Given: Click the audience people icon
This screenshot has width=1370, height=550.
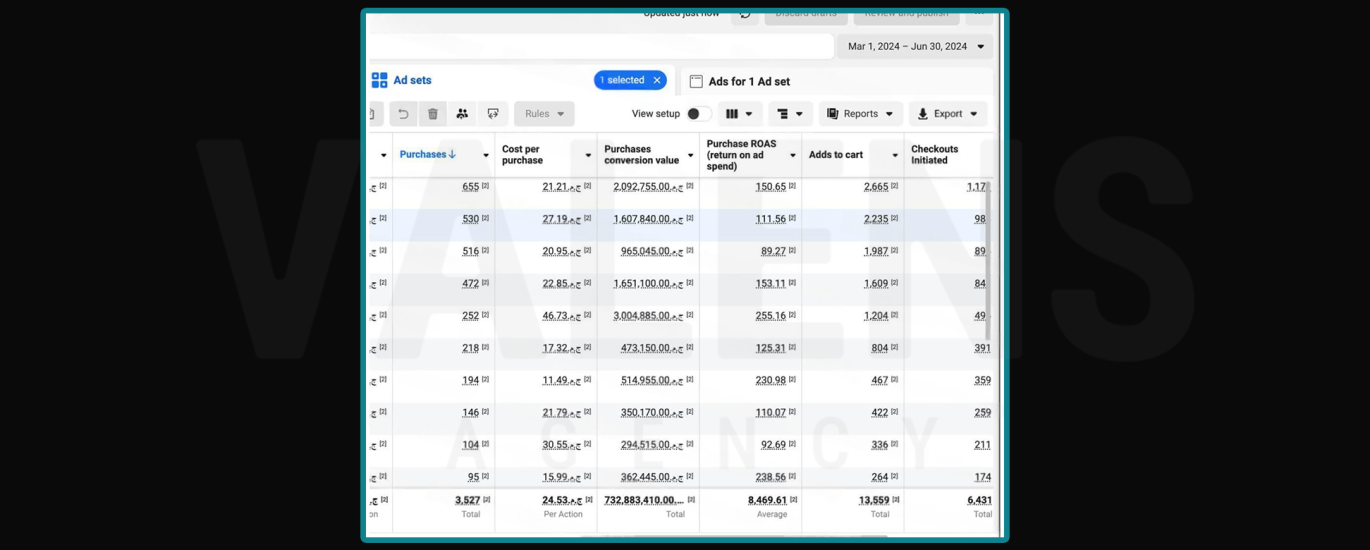Looking at the screenshot, I should click(462, 114).
